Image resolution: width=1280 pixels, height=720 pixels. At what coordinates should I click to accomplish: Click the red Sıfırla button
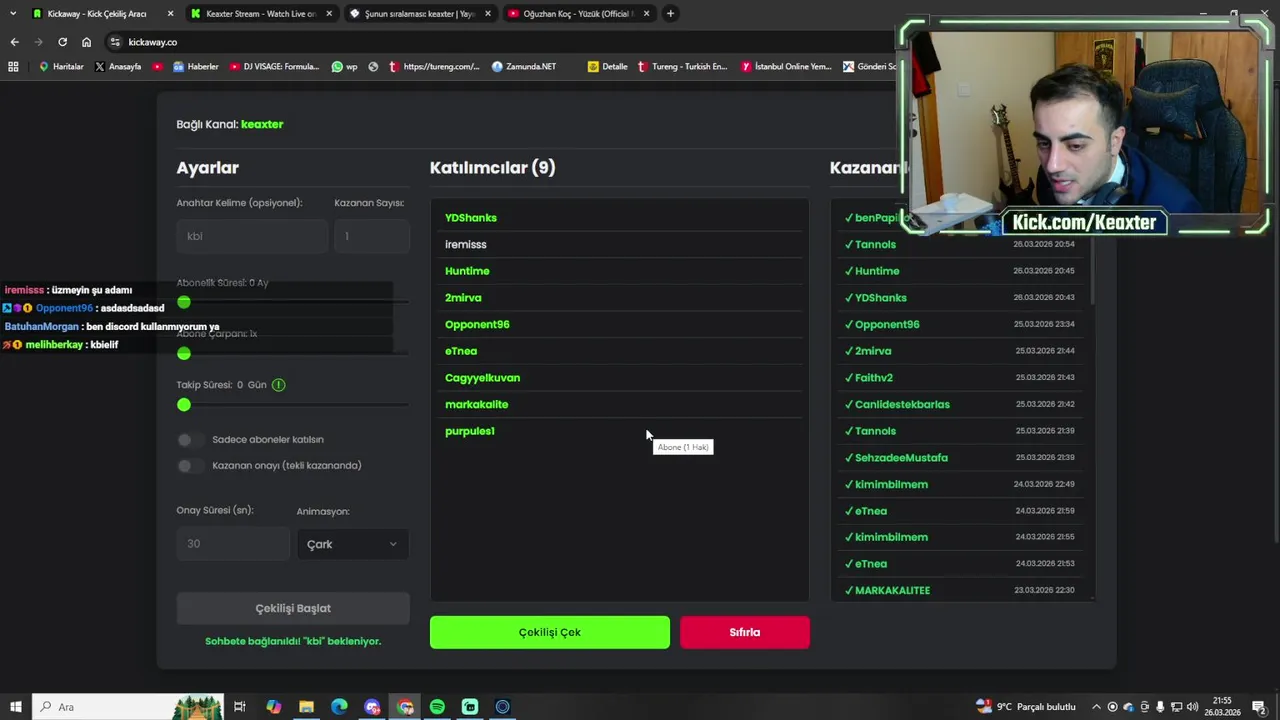(745, 633)
